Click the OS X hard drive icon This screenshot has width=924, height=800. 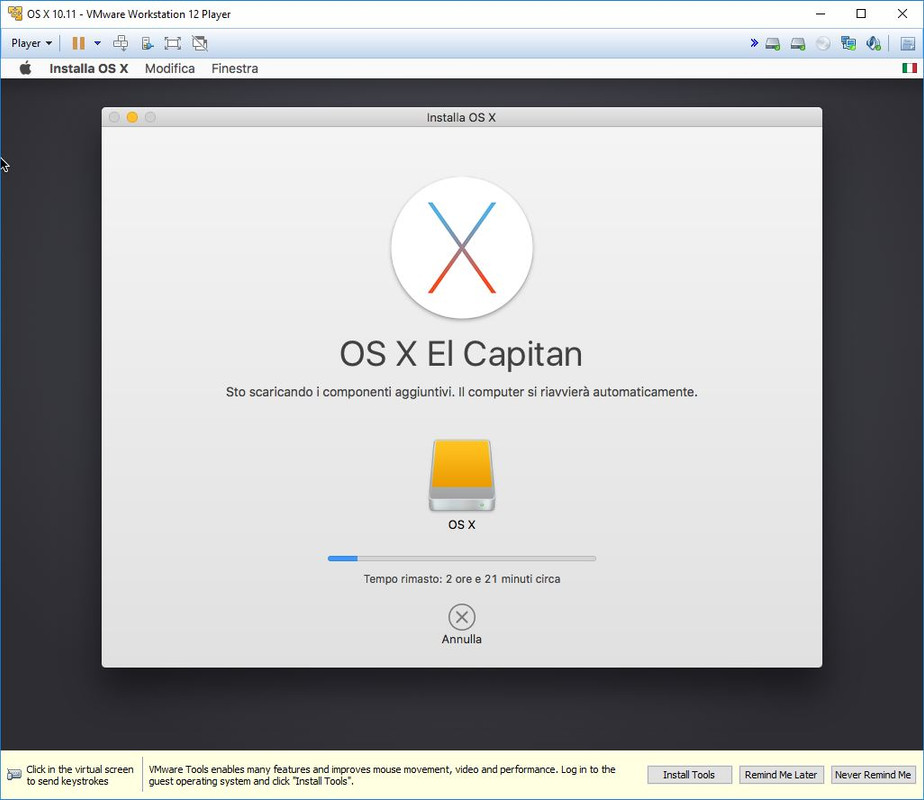pyautogui.click(x=462, y=475)
